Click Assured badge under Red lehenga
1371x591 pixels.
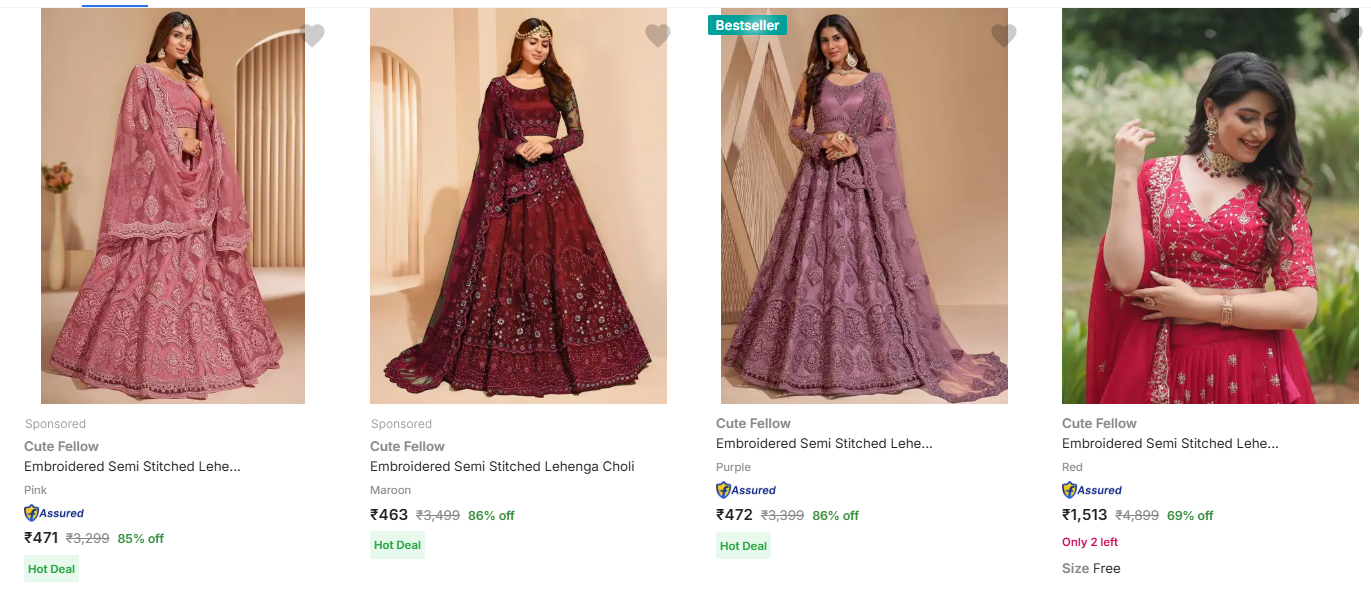(1092, 490)
